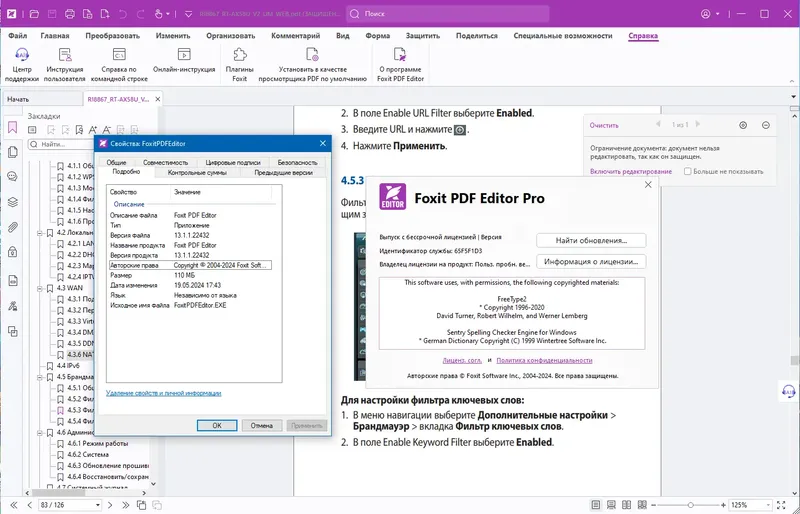Click the Print icon in quick access toolbar

click(x=70, y=14)
